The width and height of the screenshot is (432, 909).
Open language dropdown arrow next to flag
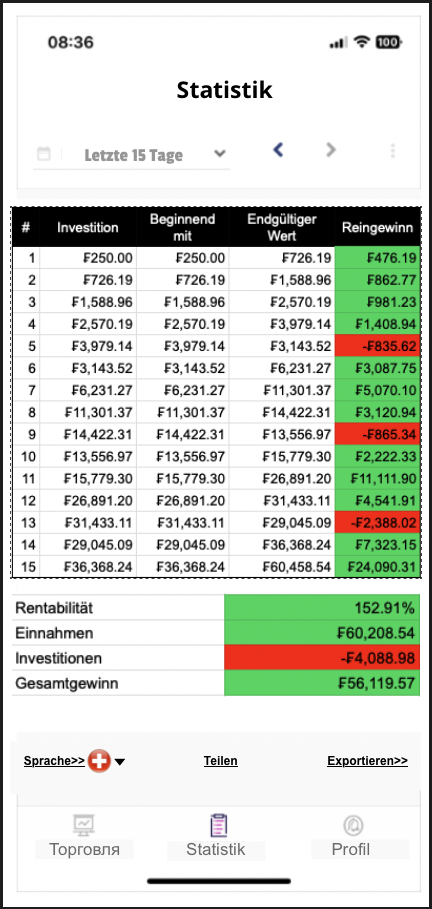(119, 762)
